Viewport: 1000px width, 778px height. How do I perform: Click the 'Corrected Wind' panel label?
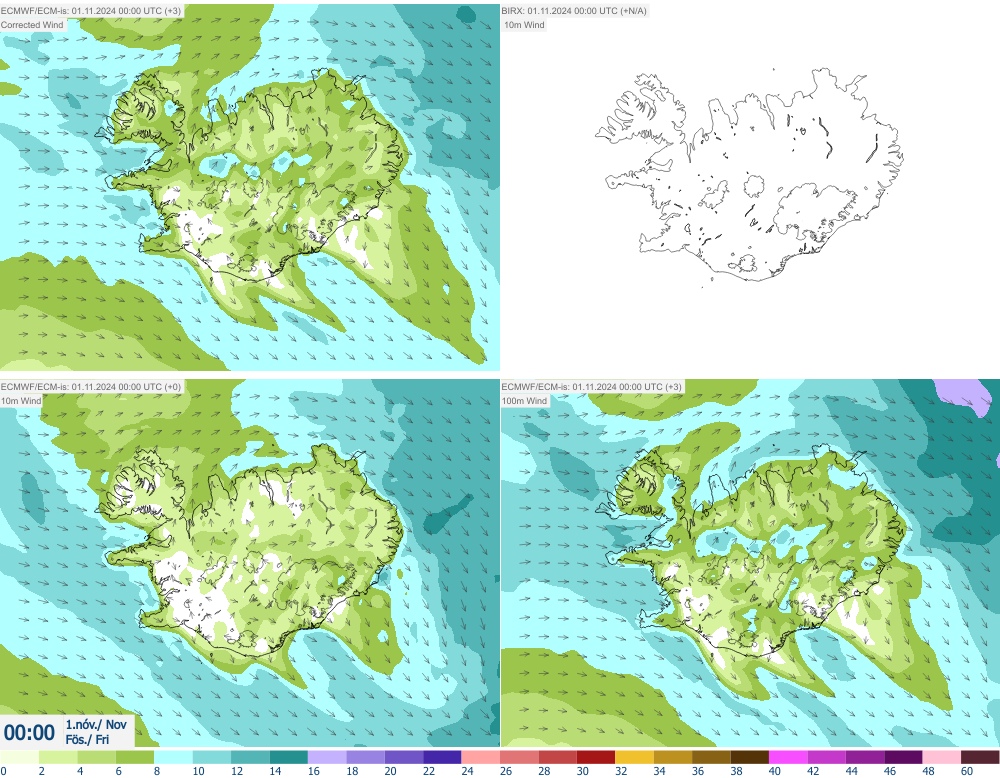32,25
